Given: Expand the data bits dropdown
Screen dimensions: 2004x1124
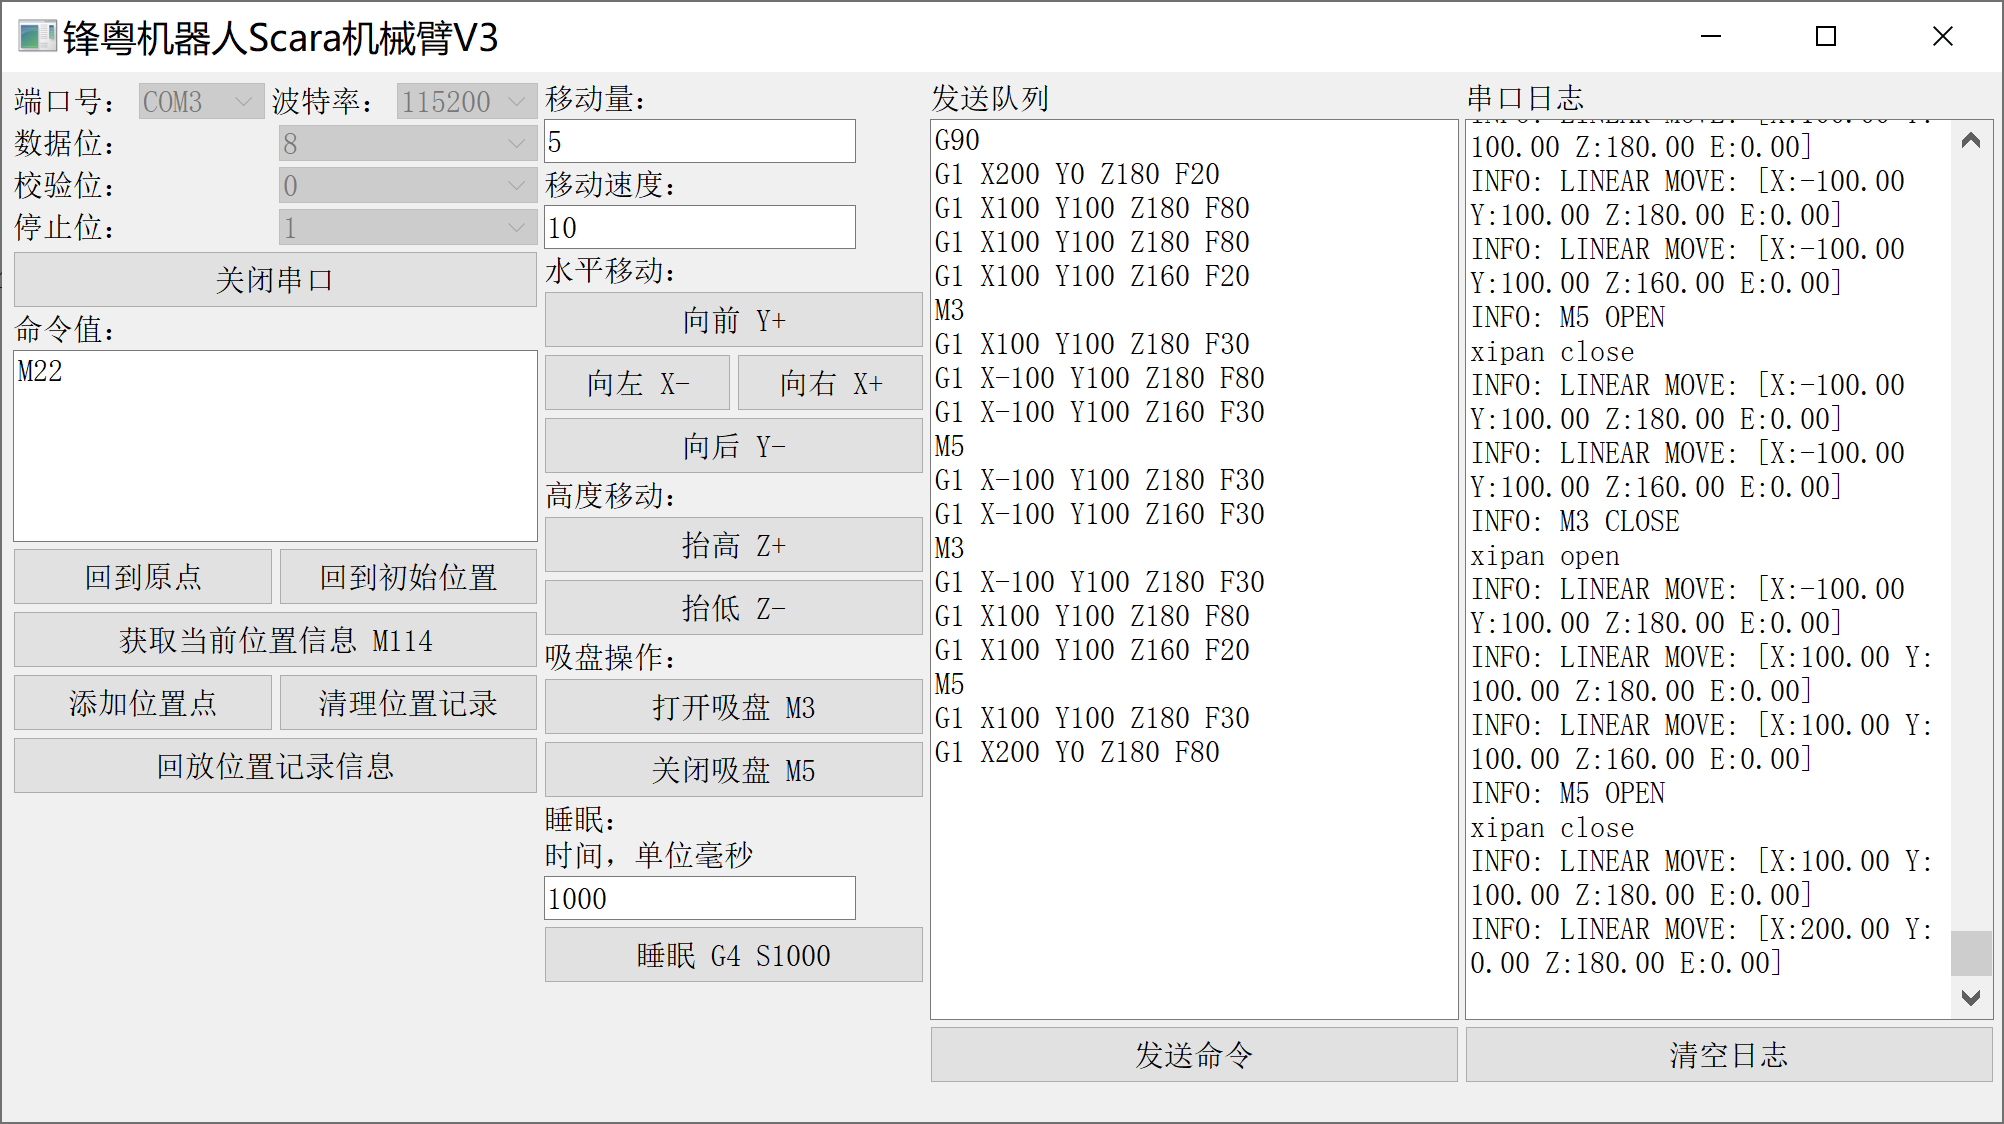Looking at the screenshot, I should [406, 144].
